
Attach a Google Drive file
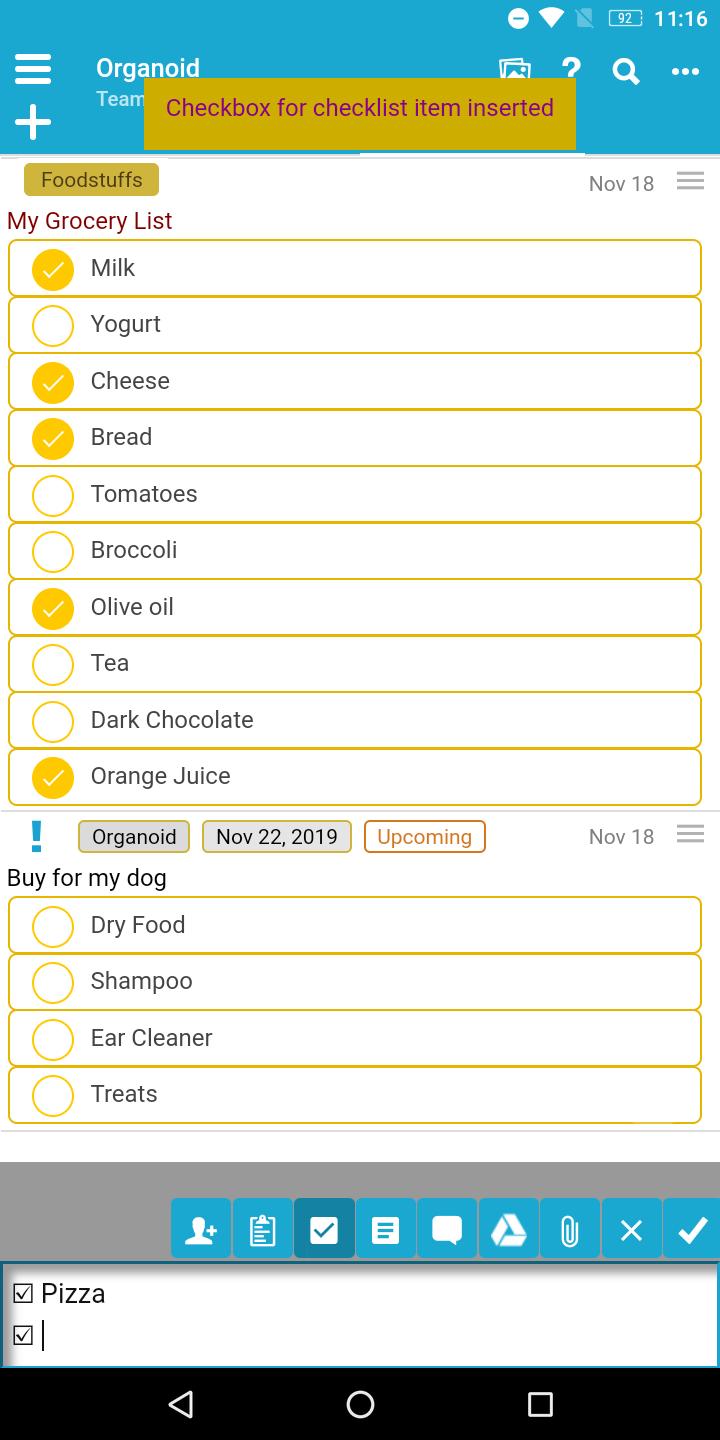pyautogui.click(x=508, y=1228)
